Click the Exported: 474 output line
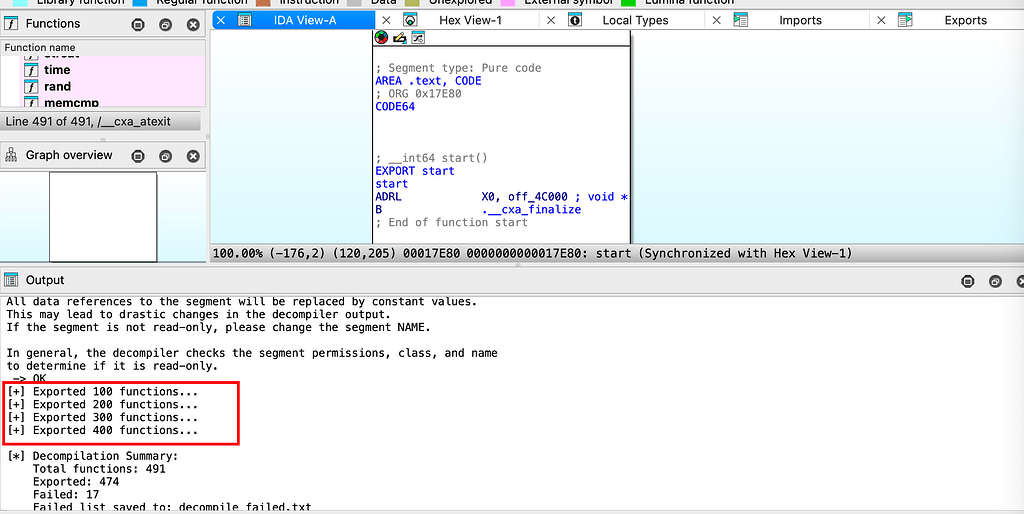1024x514 pixels. pyautogui.click(x=76, y=482)
